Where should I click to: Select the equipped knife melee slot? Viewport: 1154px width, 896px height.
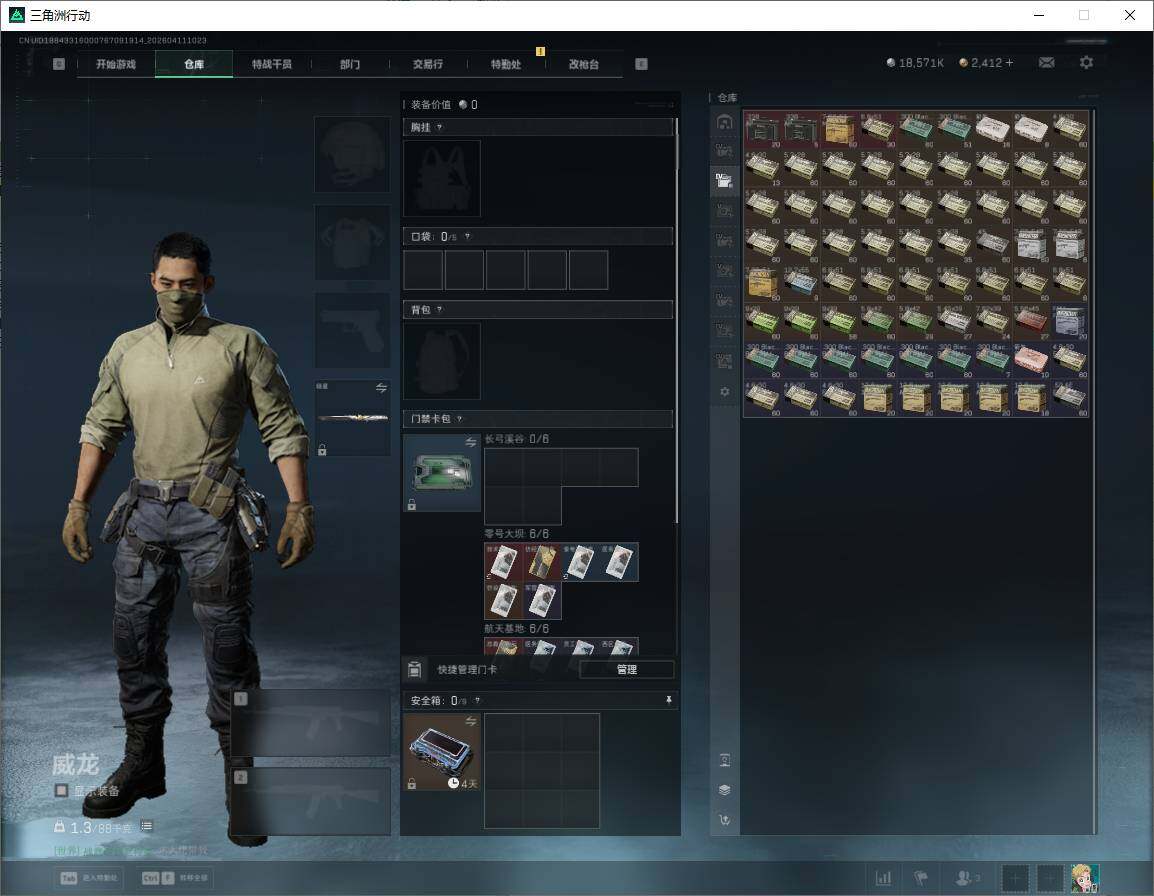(x=353, y=417)
